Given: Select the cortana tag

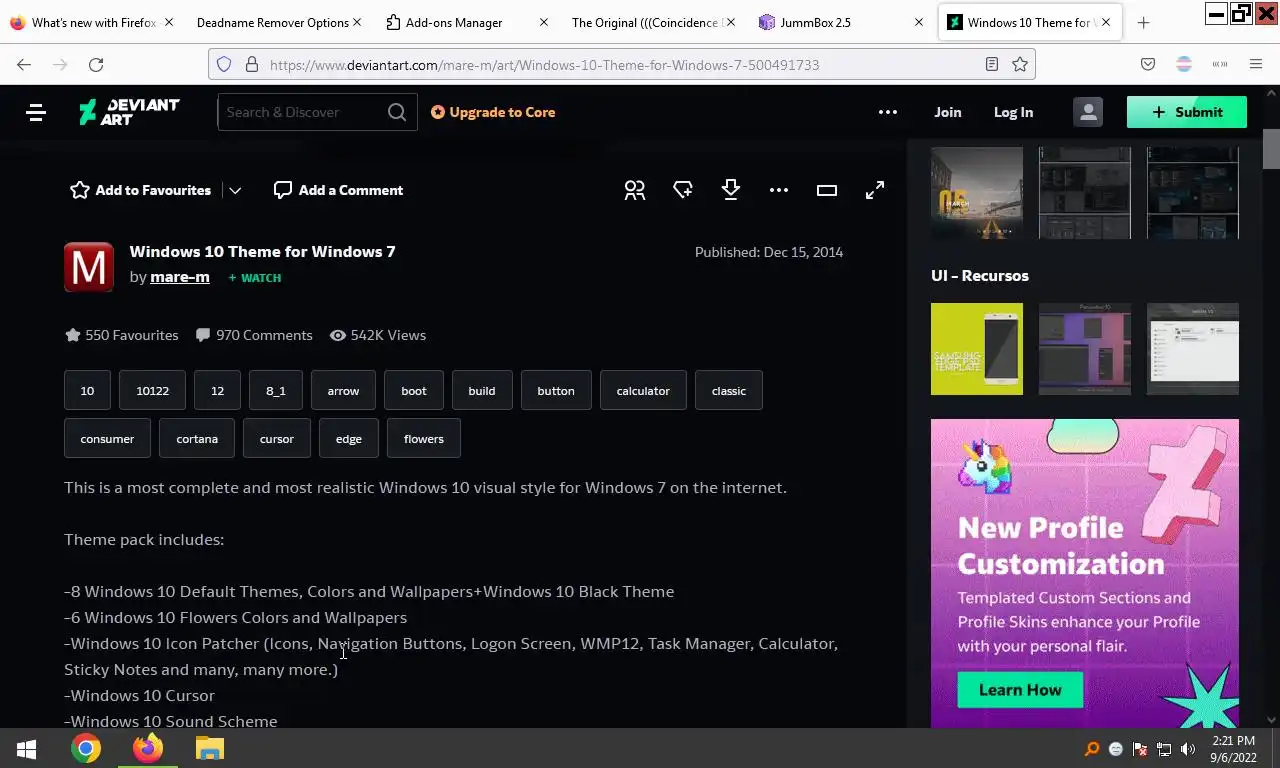Looking at the screenshot, I should 197,439.
